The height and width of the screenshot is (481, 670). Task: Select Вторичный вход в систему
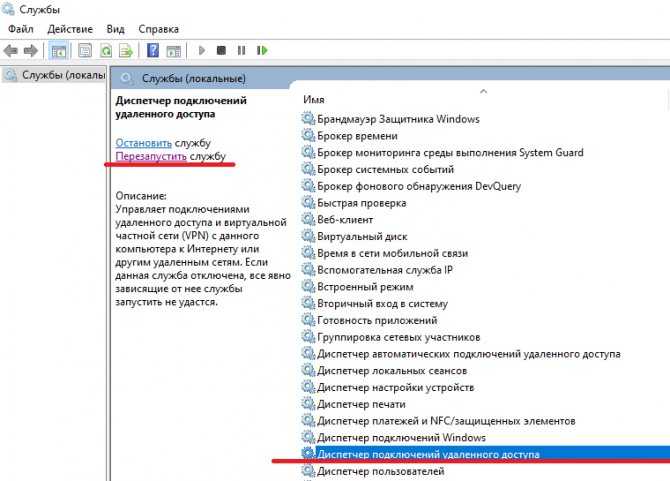(382, 304)
